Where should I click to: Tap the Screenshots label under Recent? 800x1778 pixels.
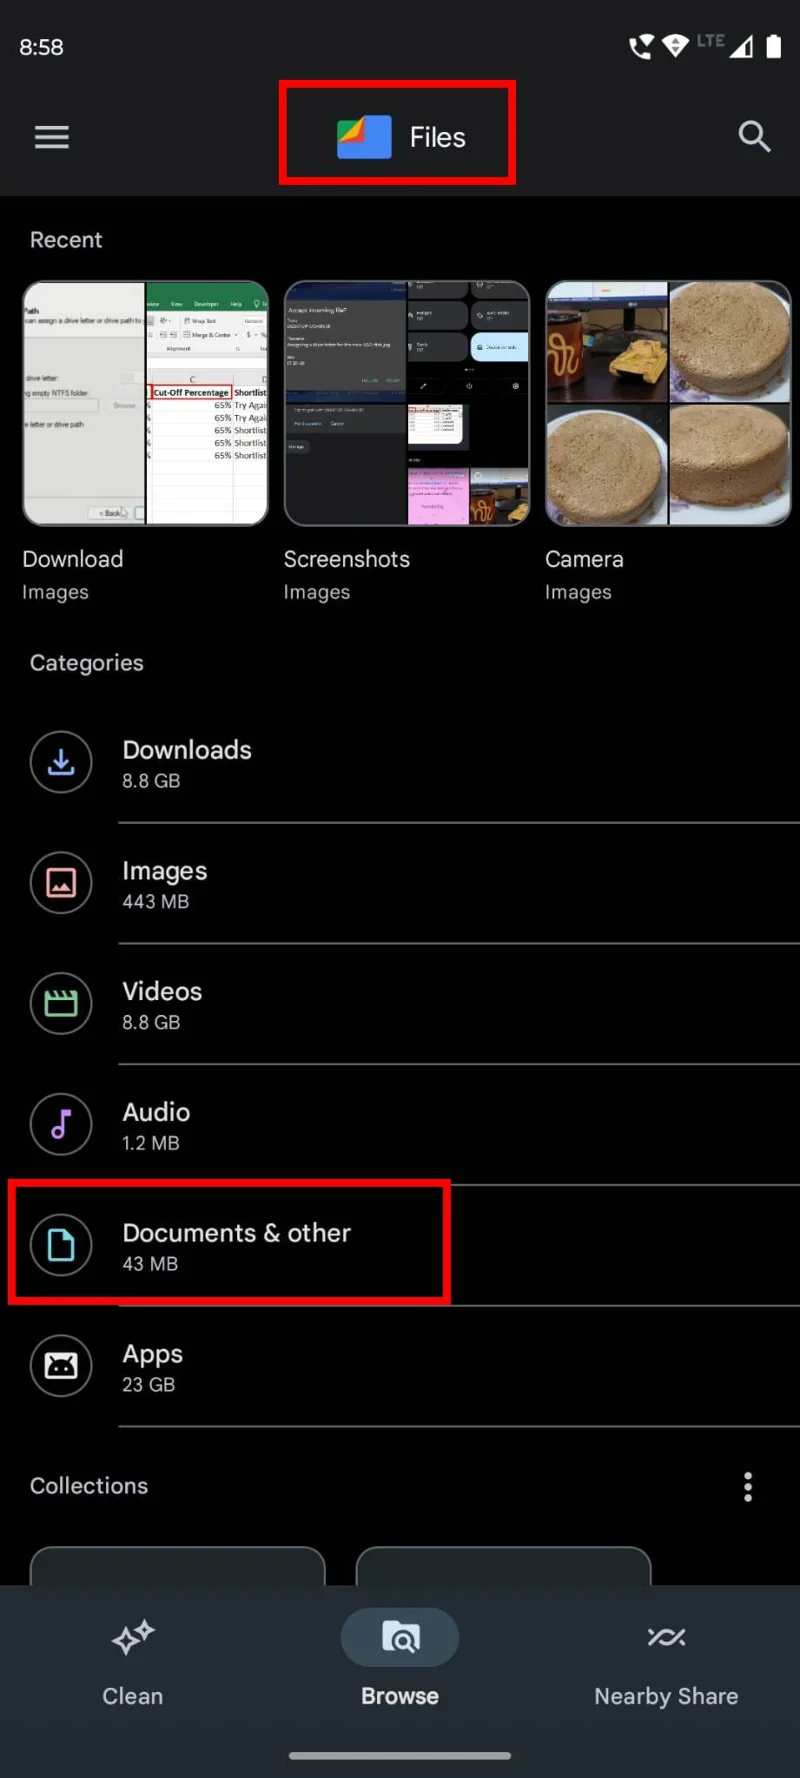(346, 559)
